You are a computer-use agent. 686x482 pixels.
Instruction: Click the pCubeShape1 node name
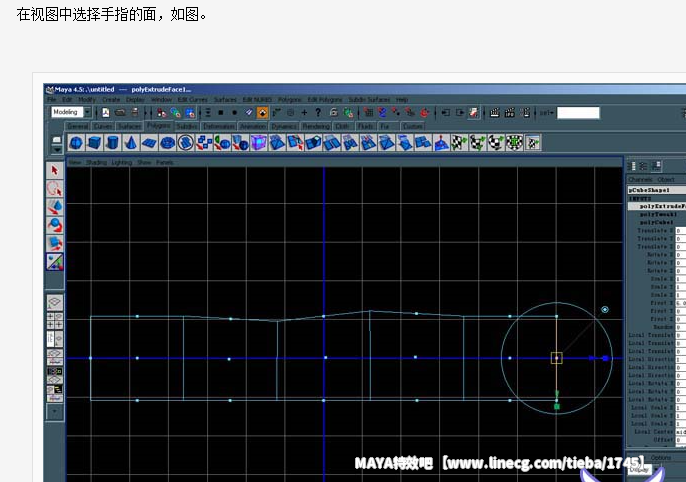[x=649, y=190]
